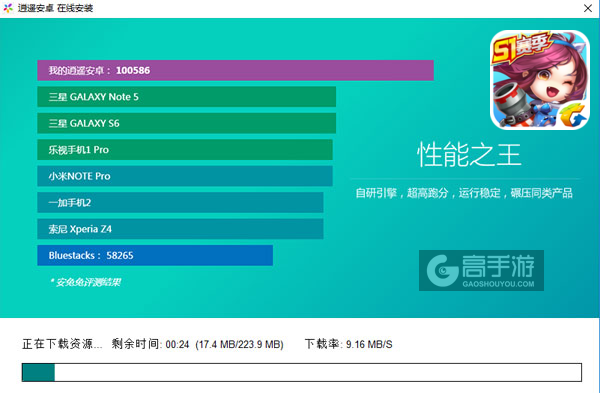The image size is (600, 393).
Task: Click the 下载率 9.16 MB/S value
Action: coord(349,344)
